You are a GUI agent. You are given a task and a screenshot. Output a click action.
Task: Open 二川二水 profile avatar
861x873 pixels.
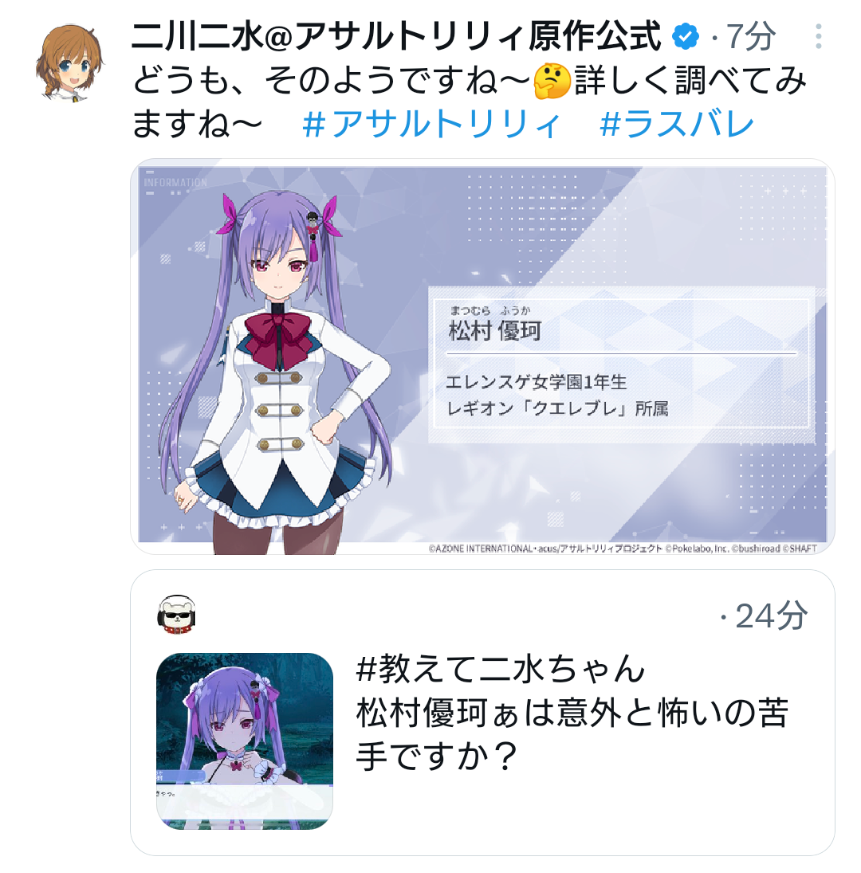tap(69, 62)
